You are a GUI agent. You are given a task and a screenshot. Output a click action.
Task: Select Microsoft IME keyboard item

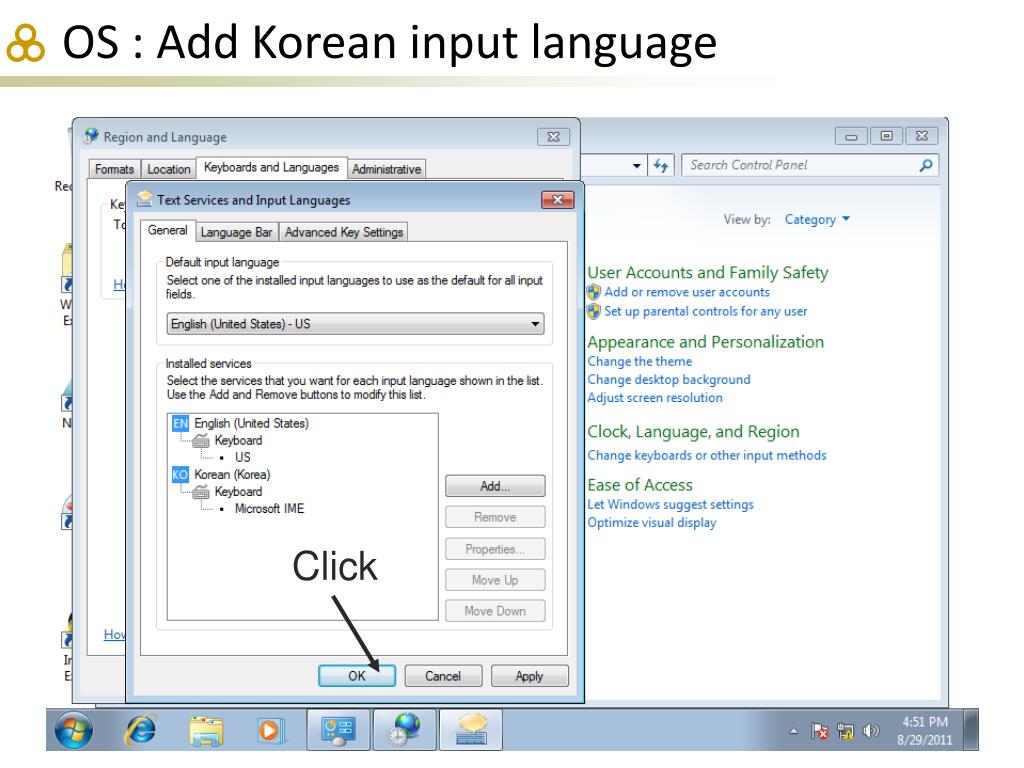(x=270, y=508)
